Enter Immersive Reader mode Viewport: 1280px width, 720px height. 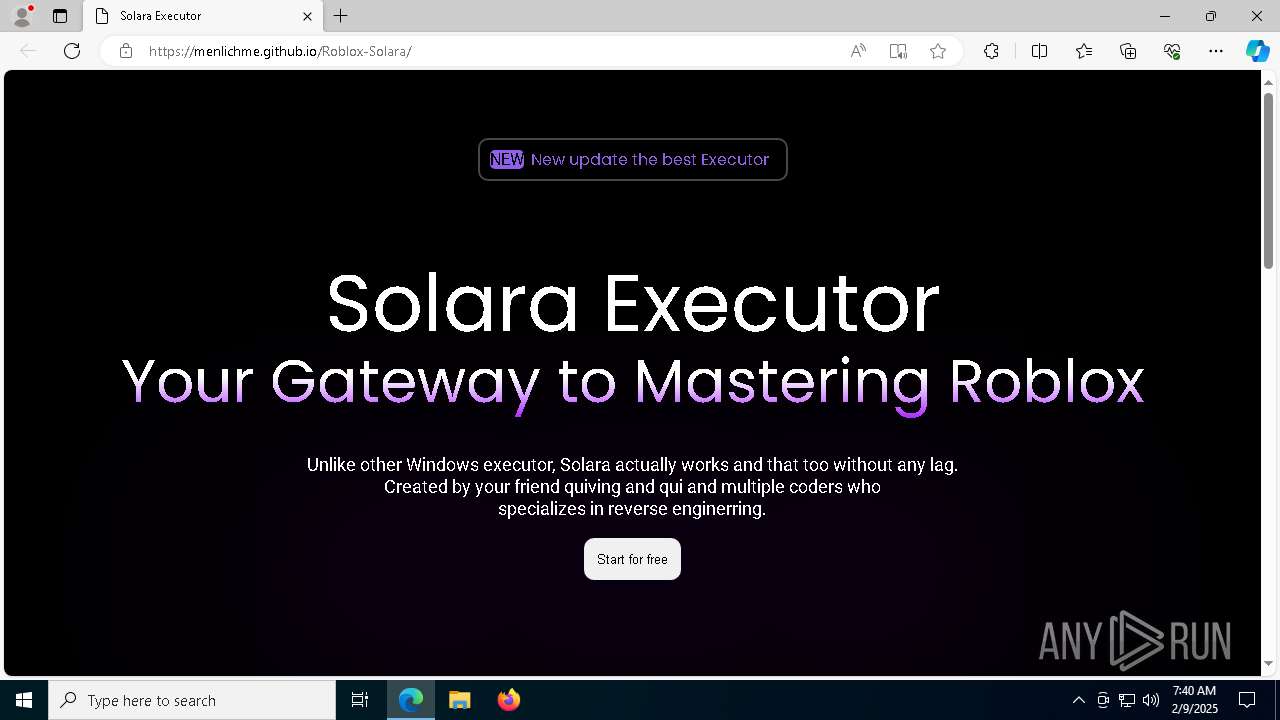tap(898, 51)
